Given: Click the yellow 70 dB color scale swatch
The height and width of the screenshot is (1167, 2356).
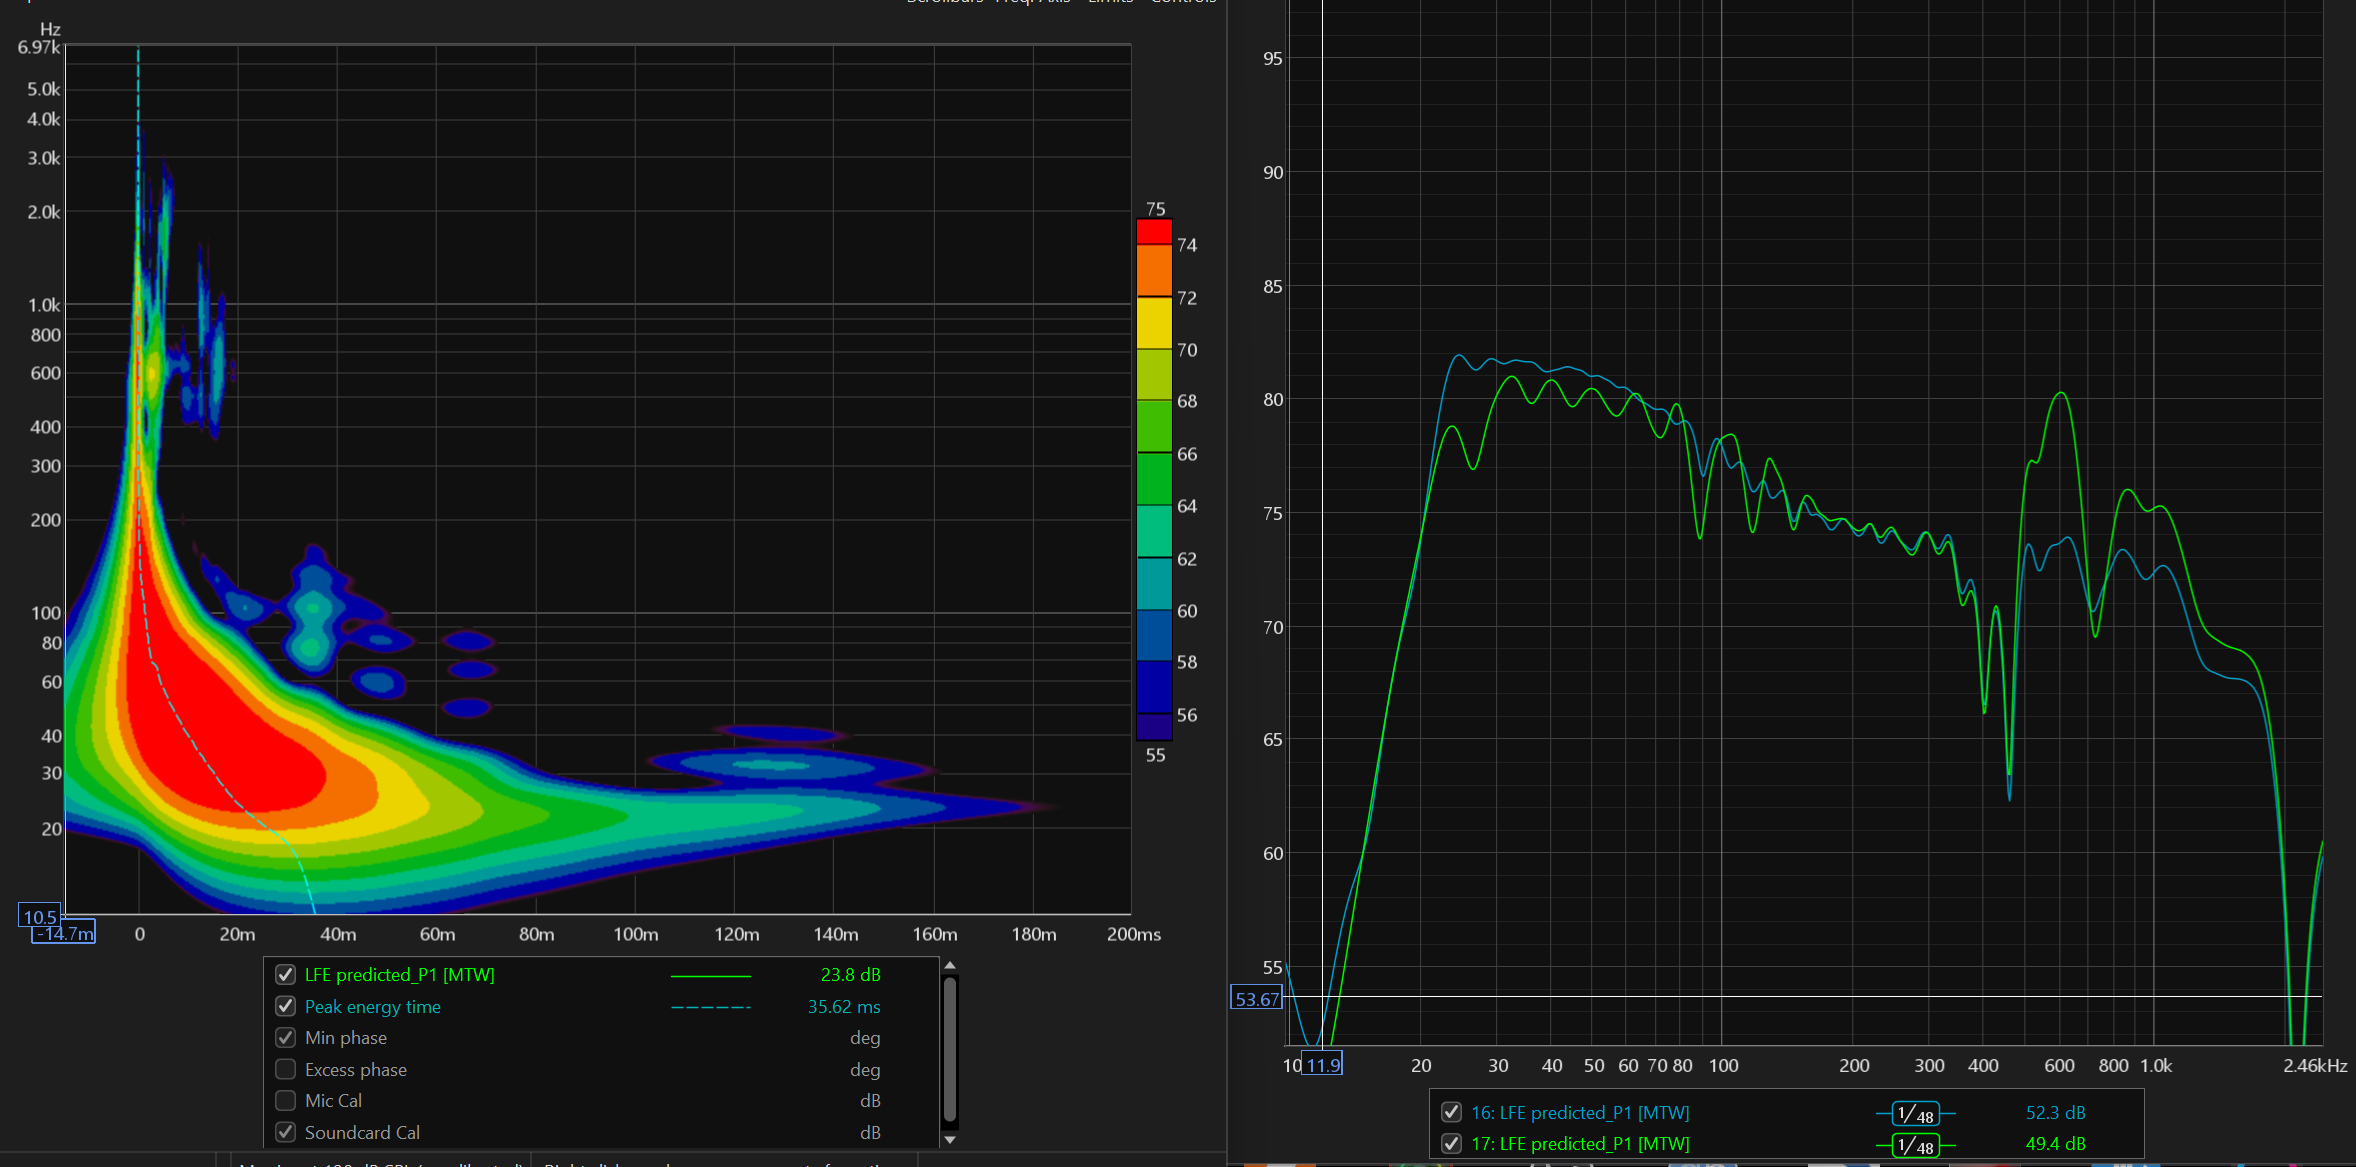Looking at the screenshot, I should (1154, 322).
